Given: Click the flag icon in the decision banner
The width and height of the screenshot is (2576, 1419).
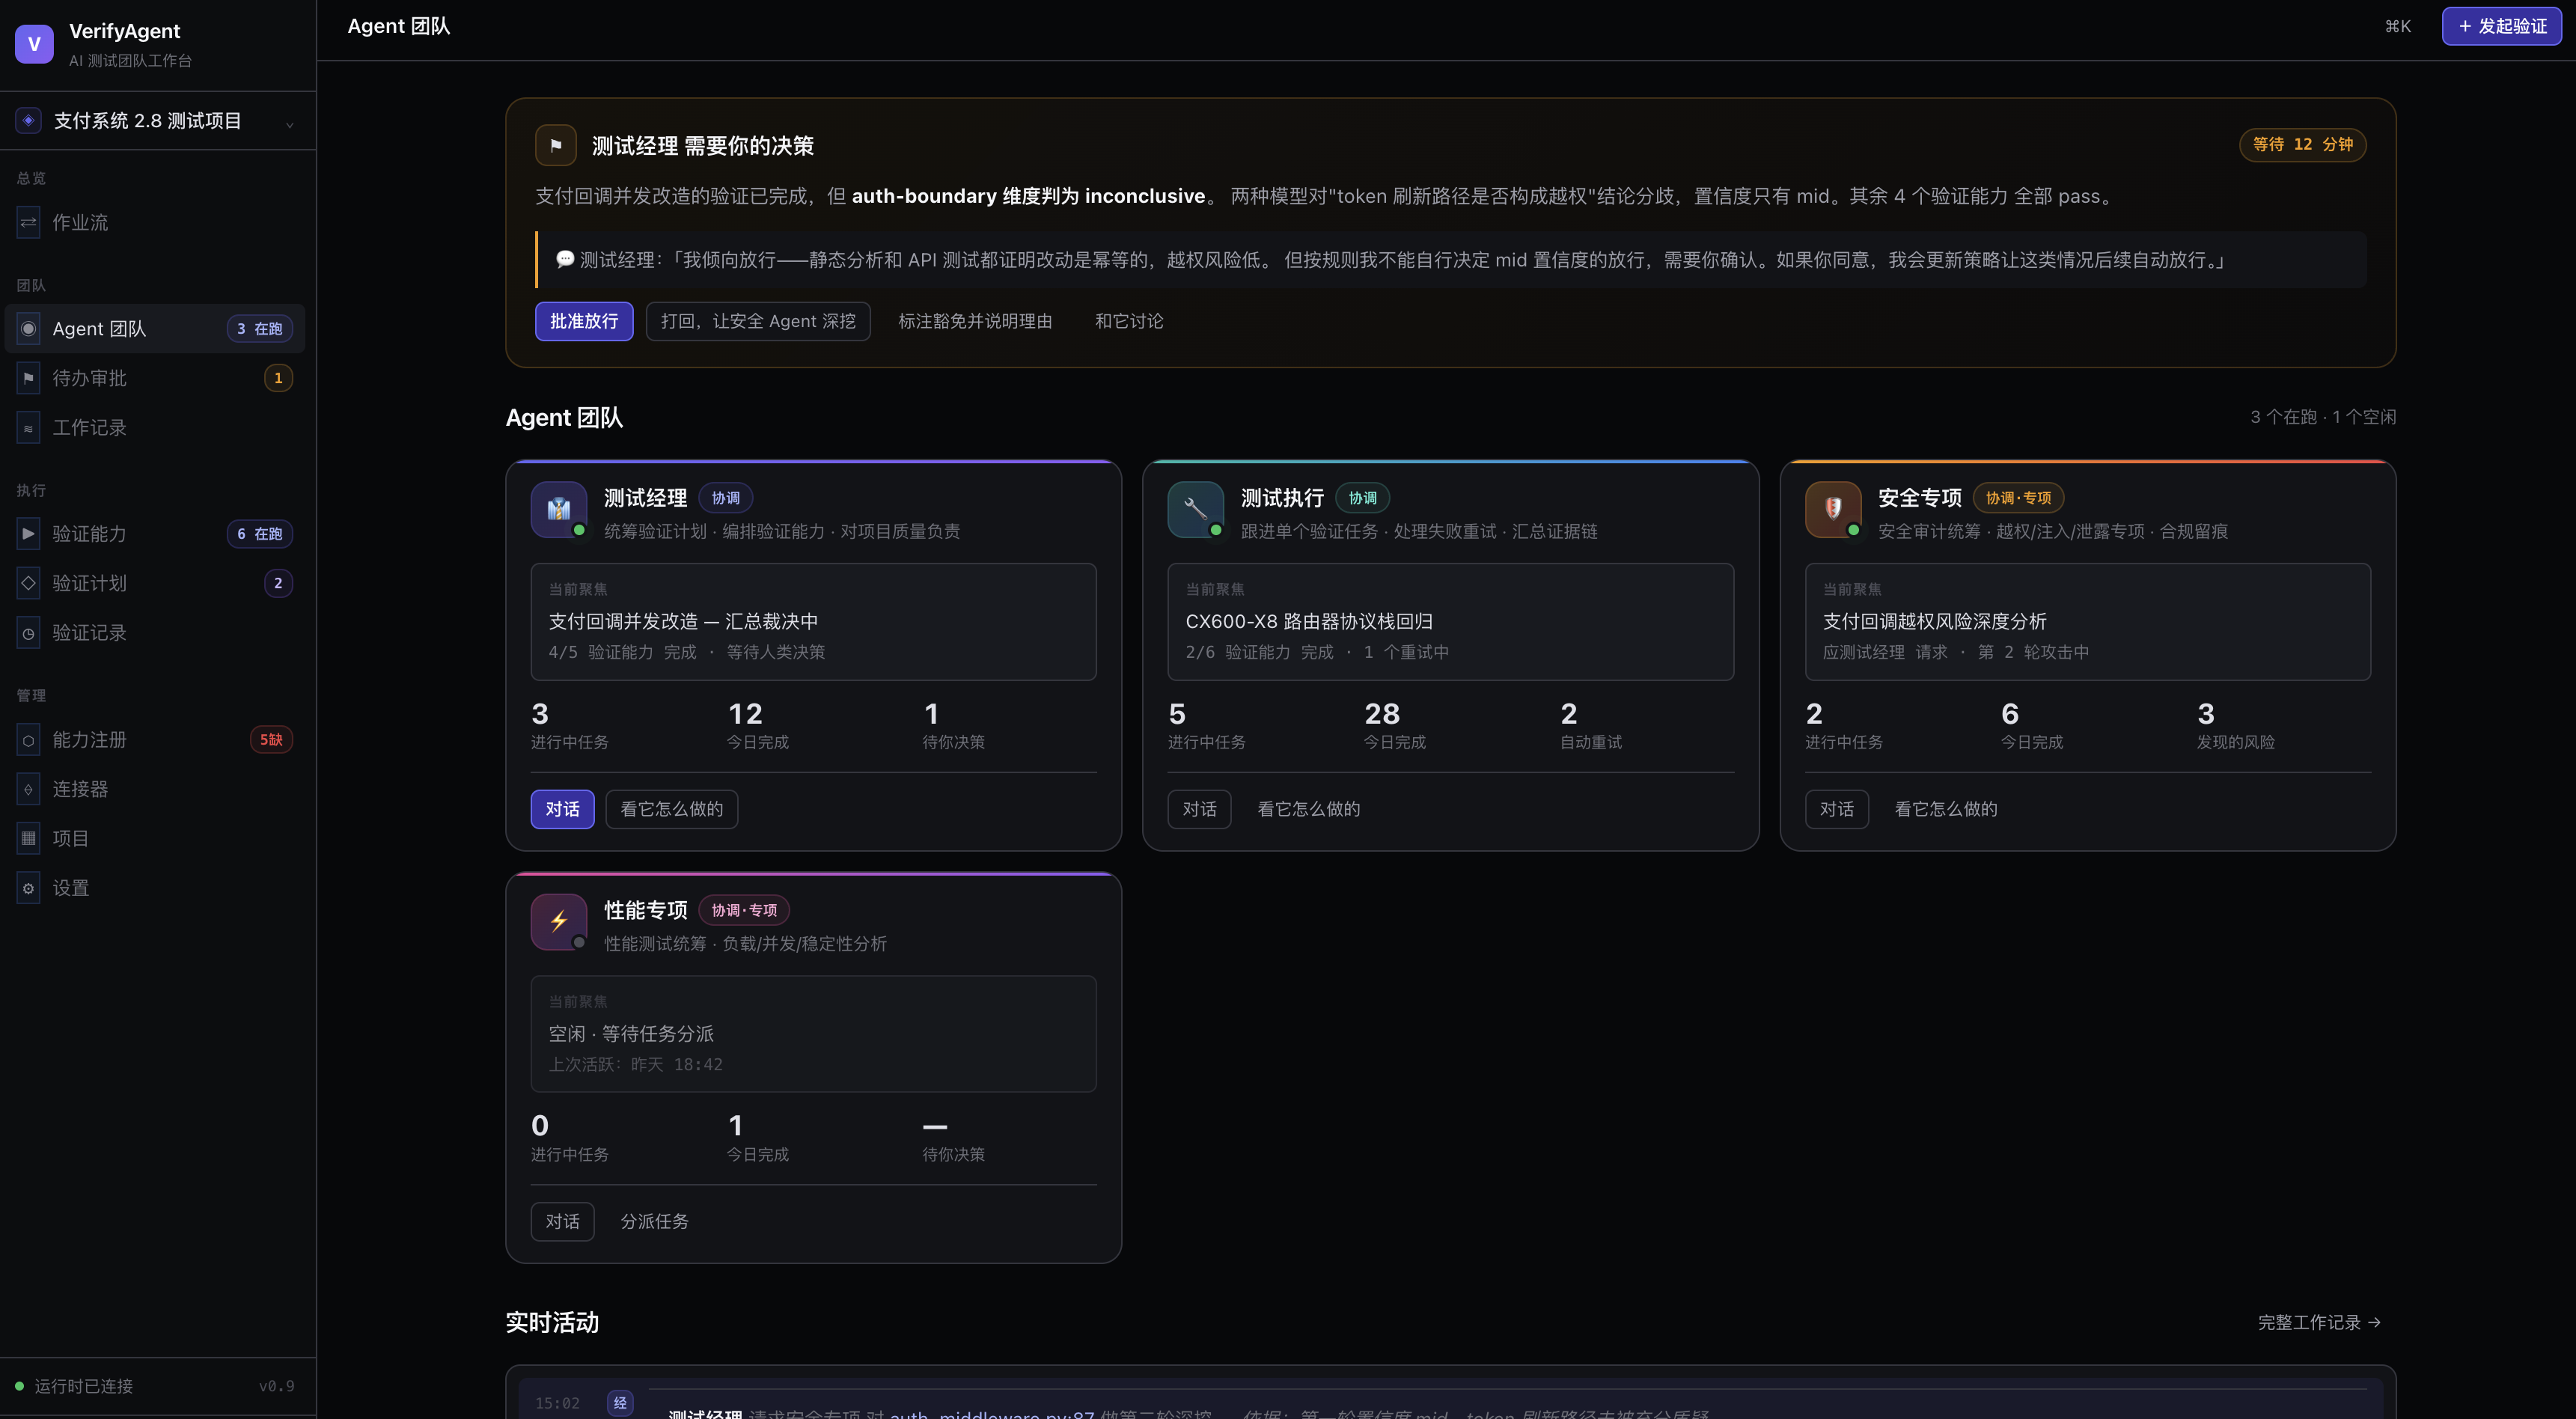Looking at the screenshot, I should (556, 145).
